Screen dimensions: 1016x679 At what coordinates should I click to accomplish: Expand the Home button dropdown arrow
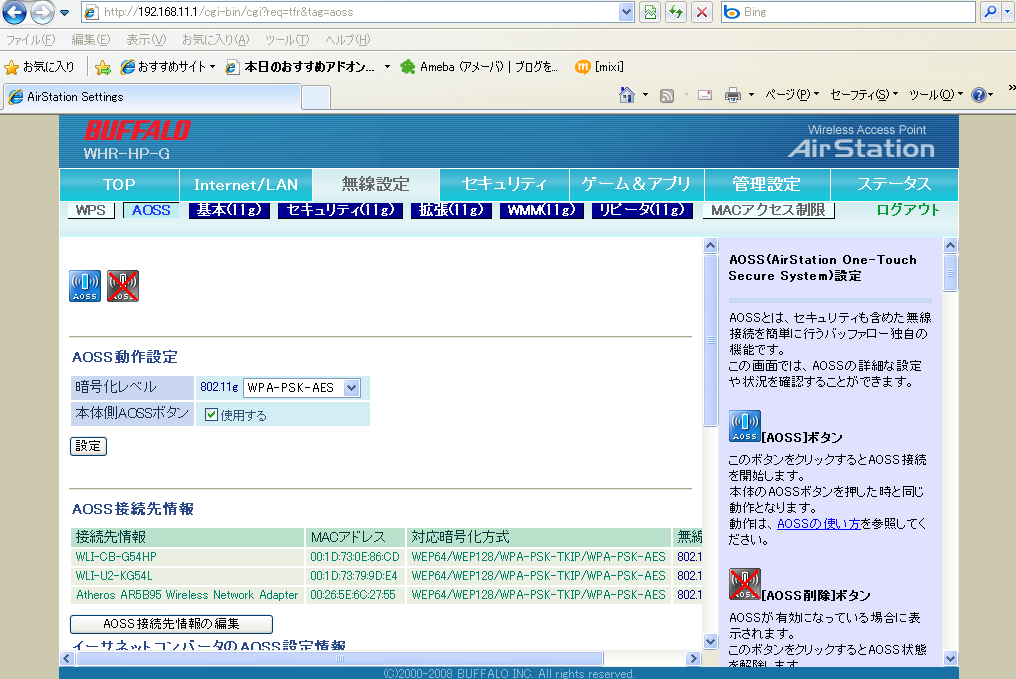click(645, 95)
